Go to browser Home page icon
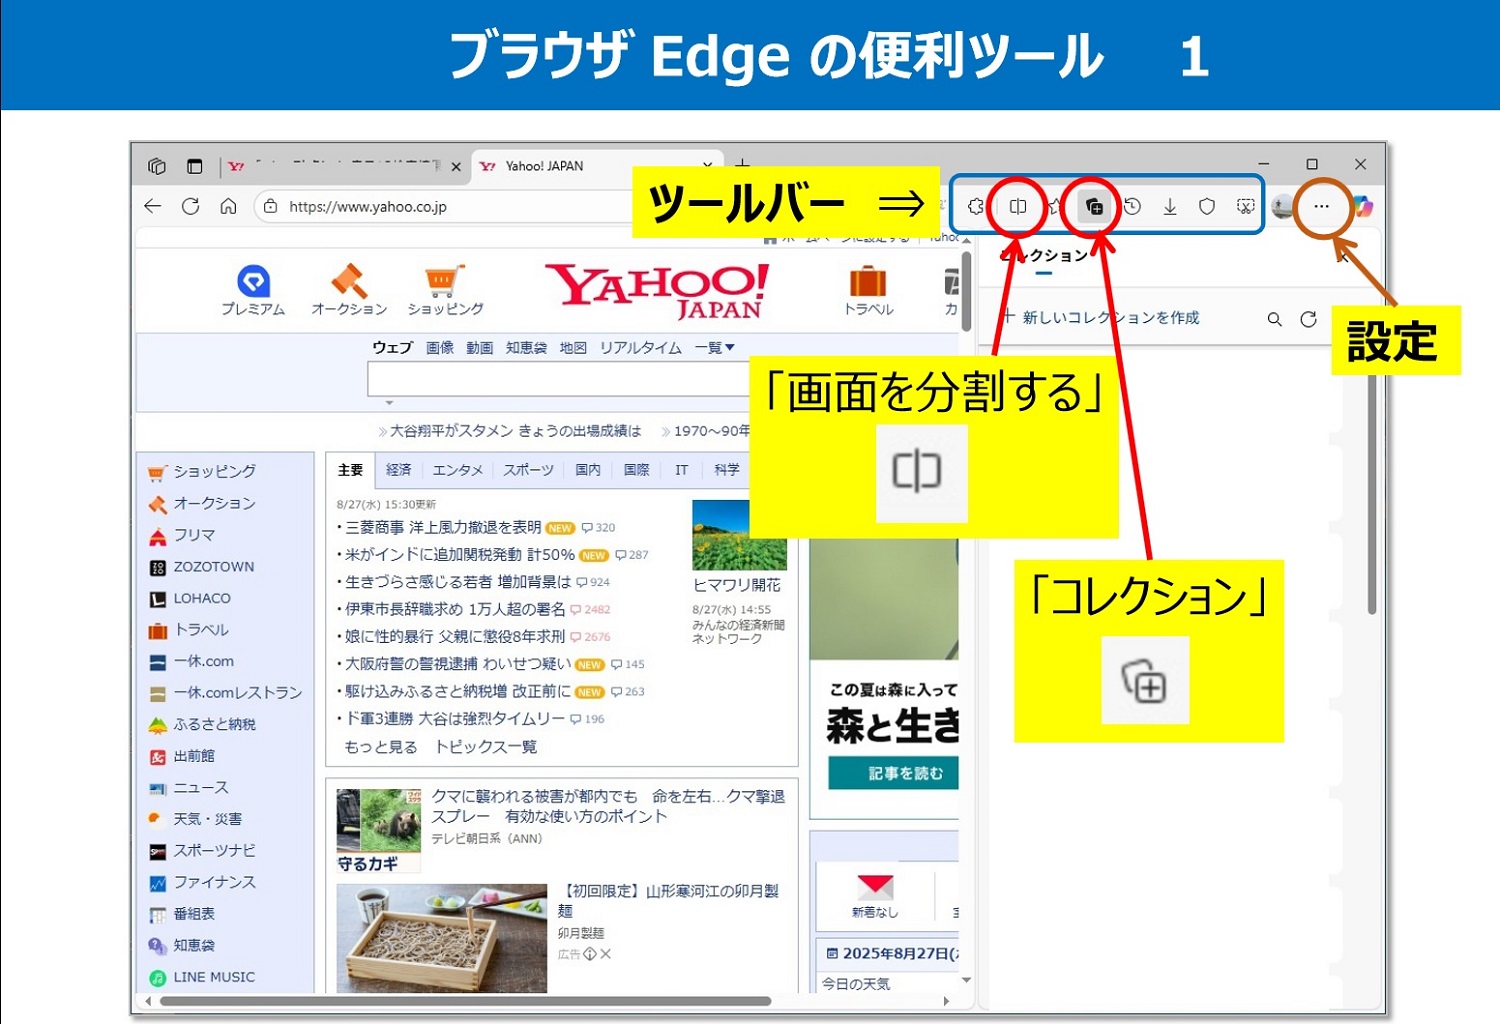The image size is (1500, 1024). tap(228, 206)
